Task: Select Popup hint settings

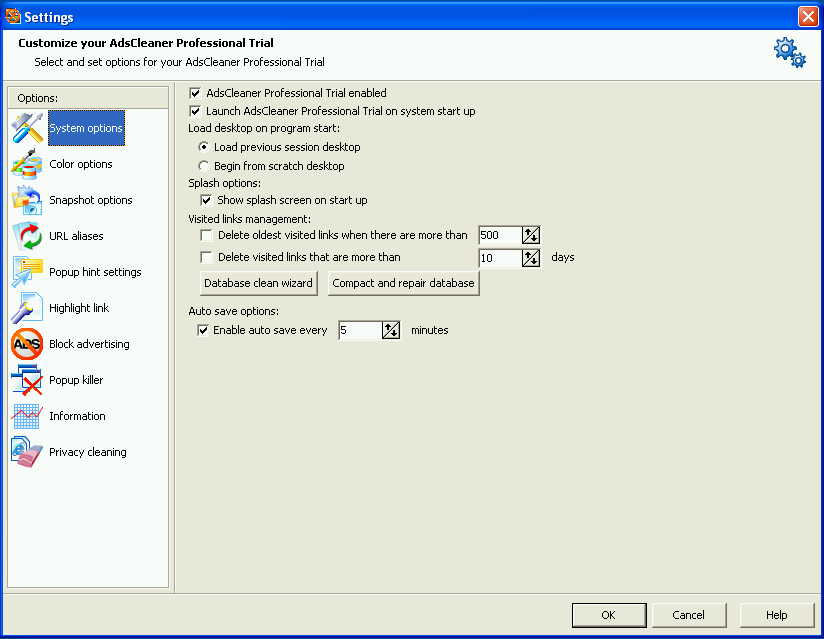Action: 95,272
